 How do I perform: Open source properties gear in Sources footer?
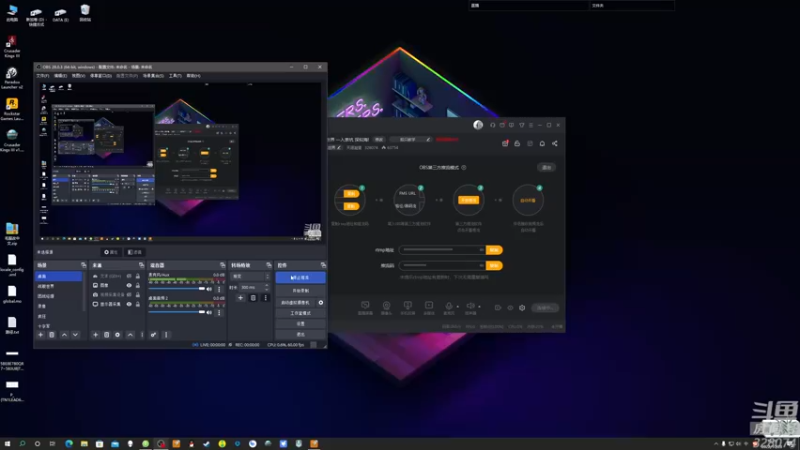tap(117, 335)
